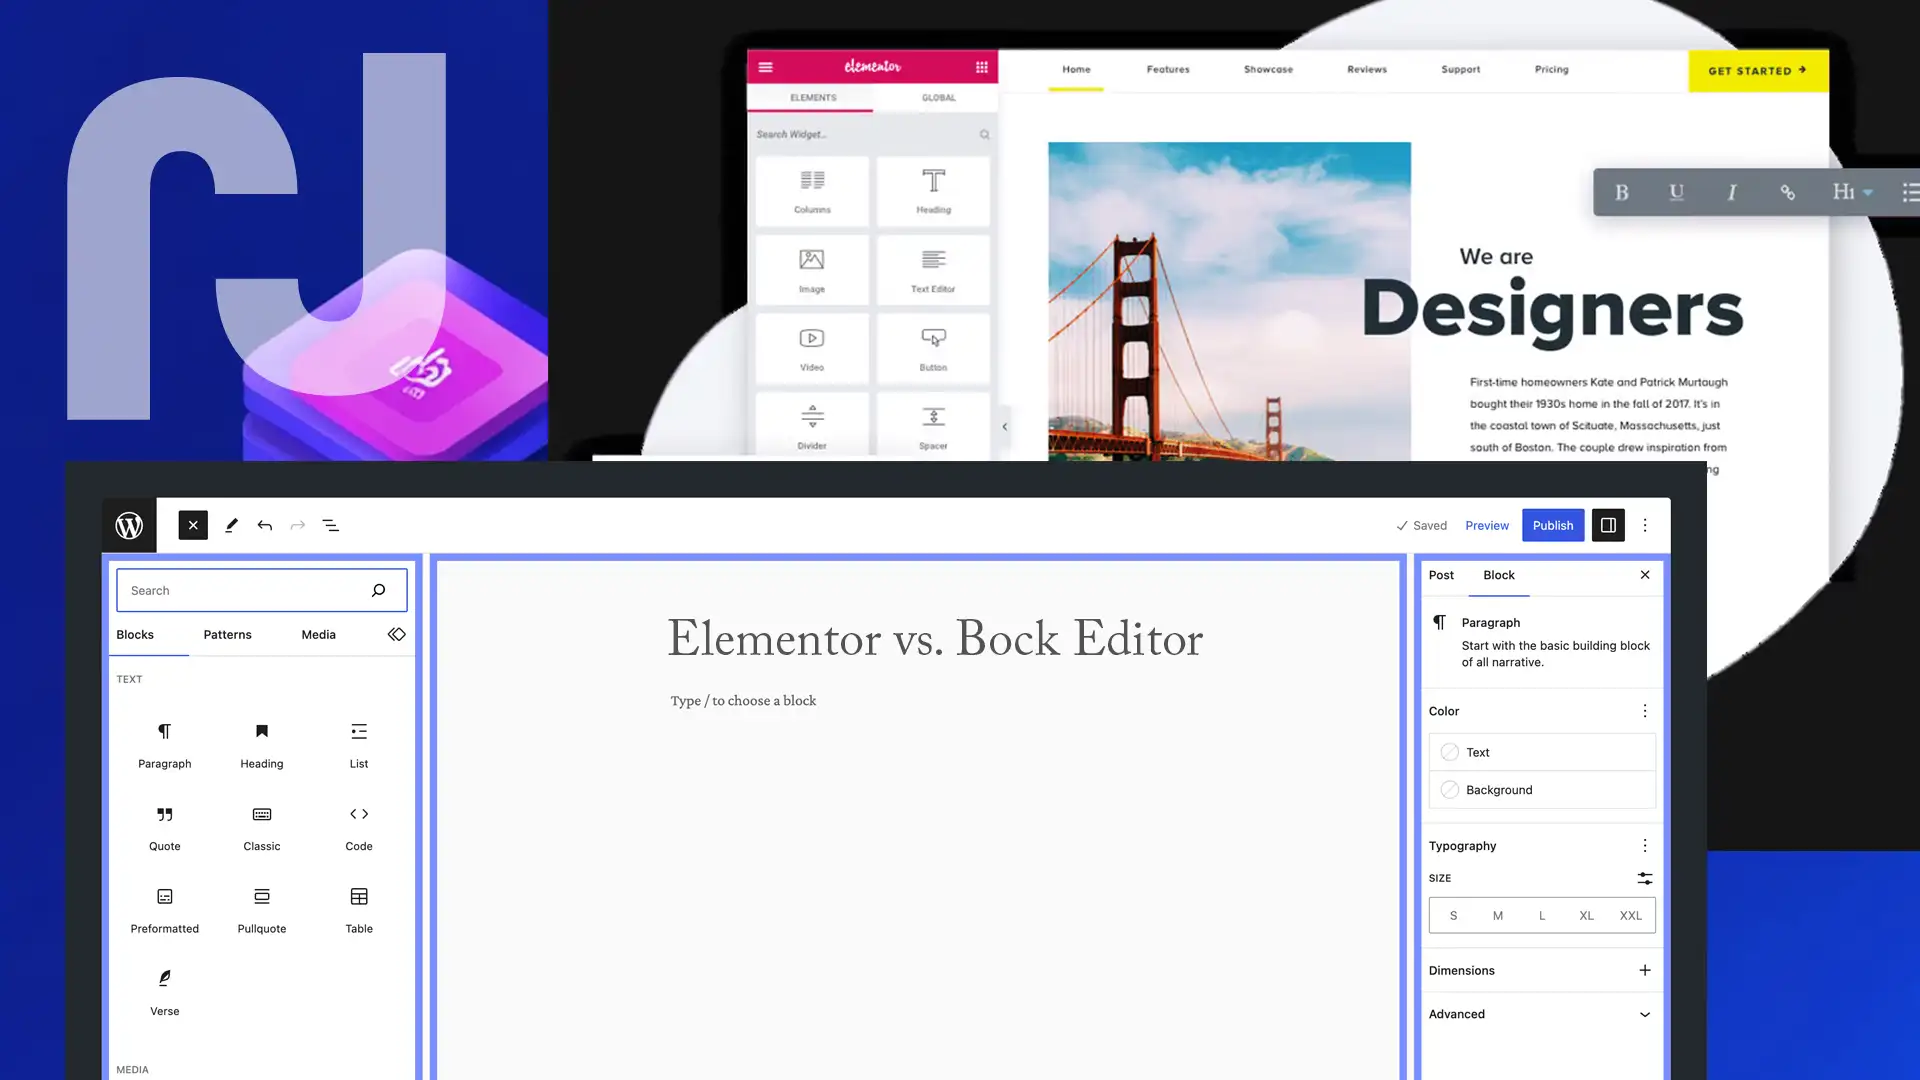Insert a Quote block

coord(165,828)
